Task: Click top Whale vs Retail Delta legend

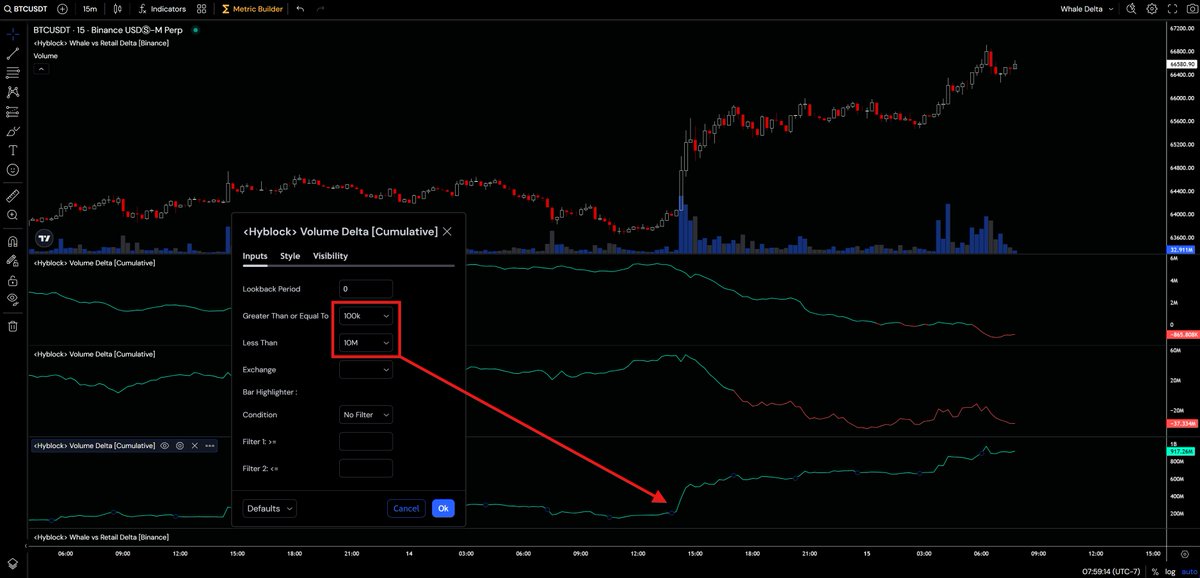Action: tap(101, 43)
